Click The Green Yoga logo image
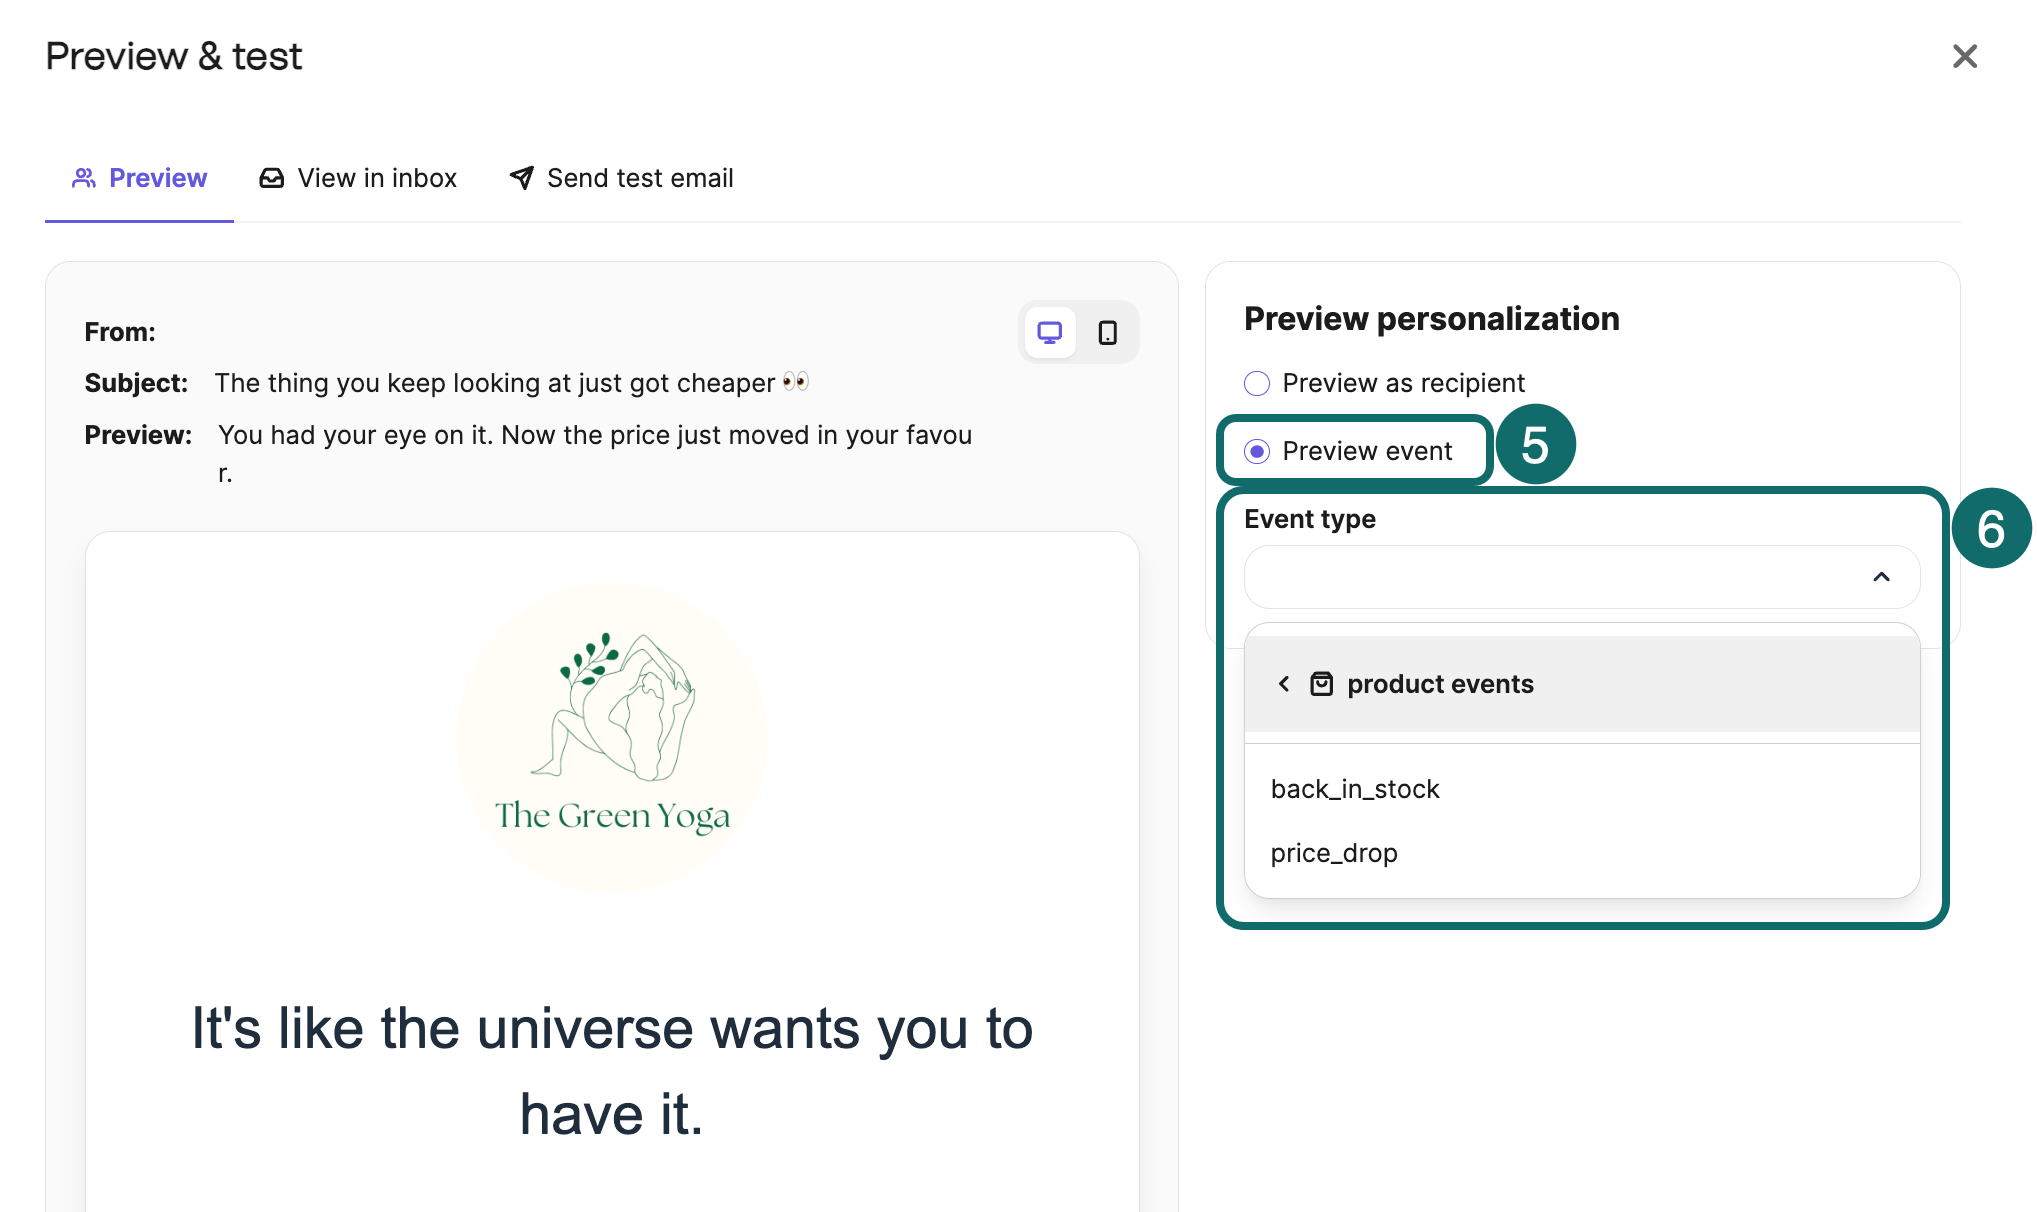The width and height of the screenshot is (2038, 1212). click(x=612, y=737)
